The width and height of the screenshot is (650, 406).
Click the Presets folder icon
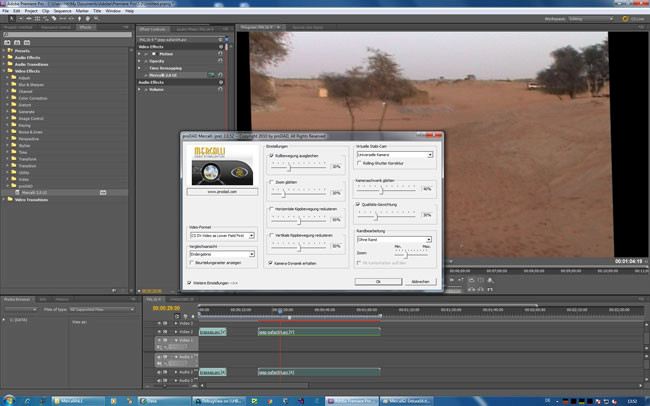[10, 51]
